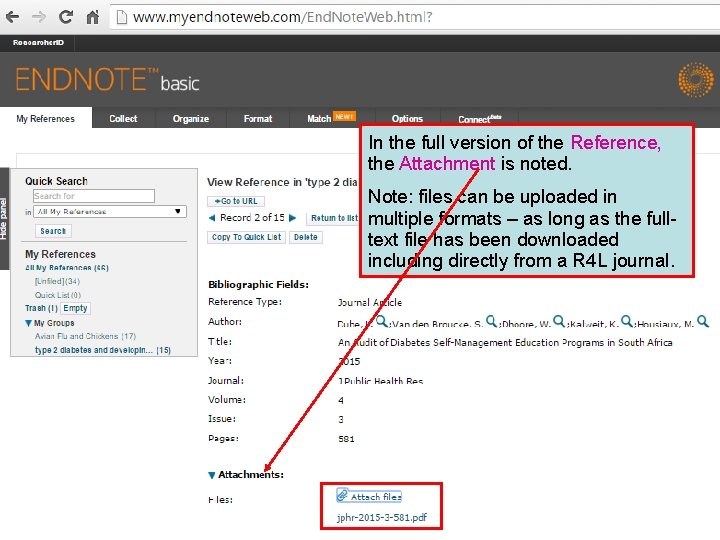The image size is (720, 540).
Task: Open the ResearcherID link
Action: coord(38,42)
